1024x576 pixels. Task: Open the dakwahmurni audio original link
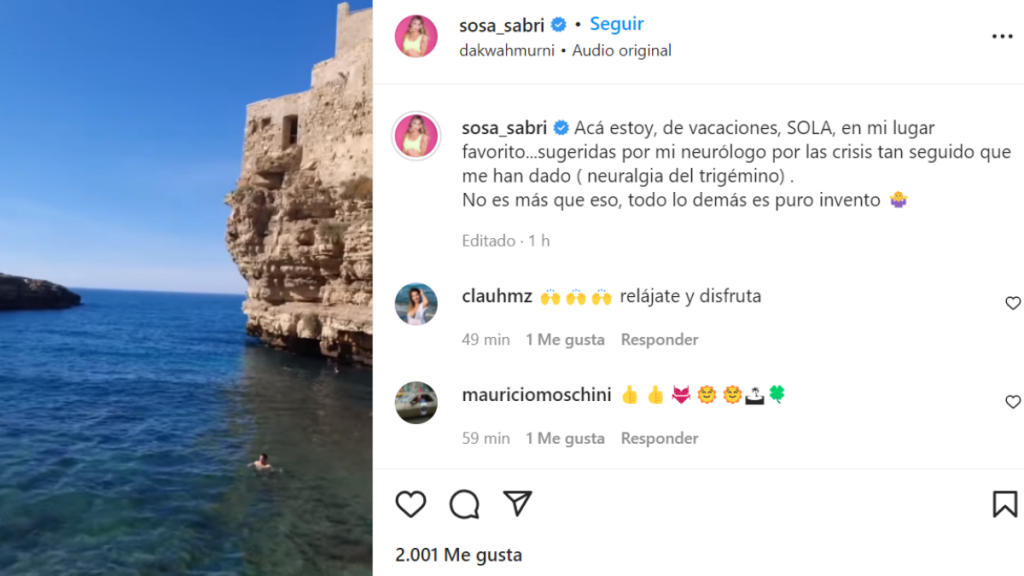(565, 50)
